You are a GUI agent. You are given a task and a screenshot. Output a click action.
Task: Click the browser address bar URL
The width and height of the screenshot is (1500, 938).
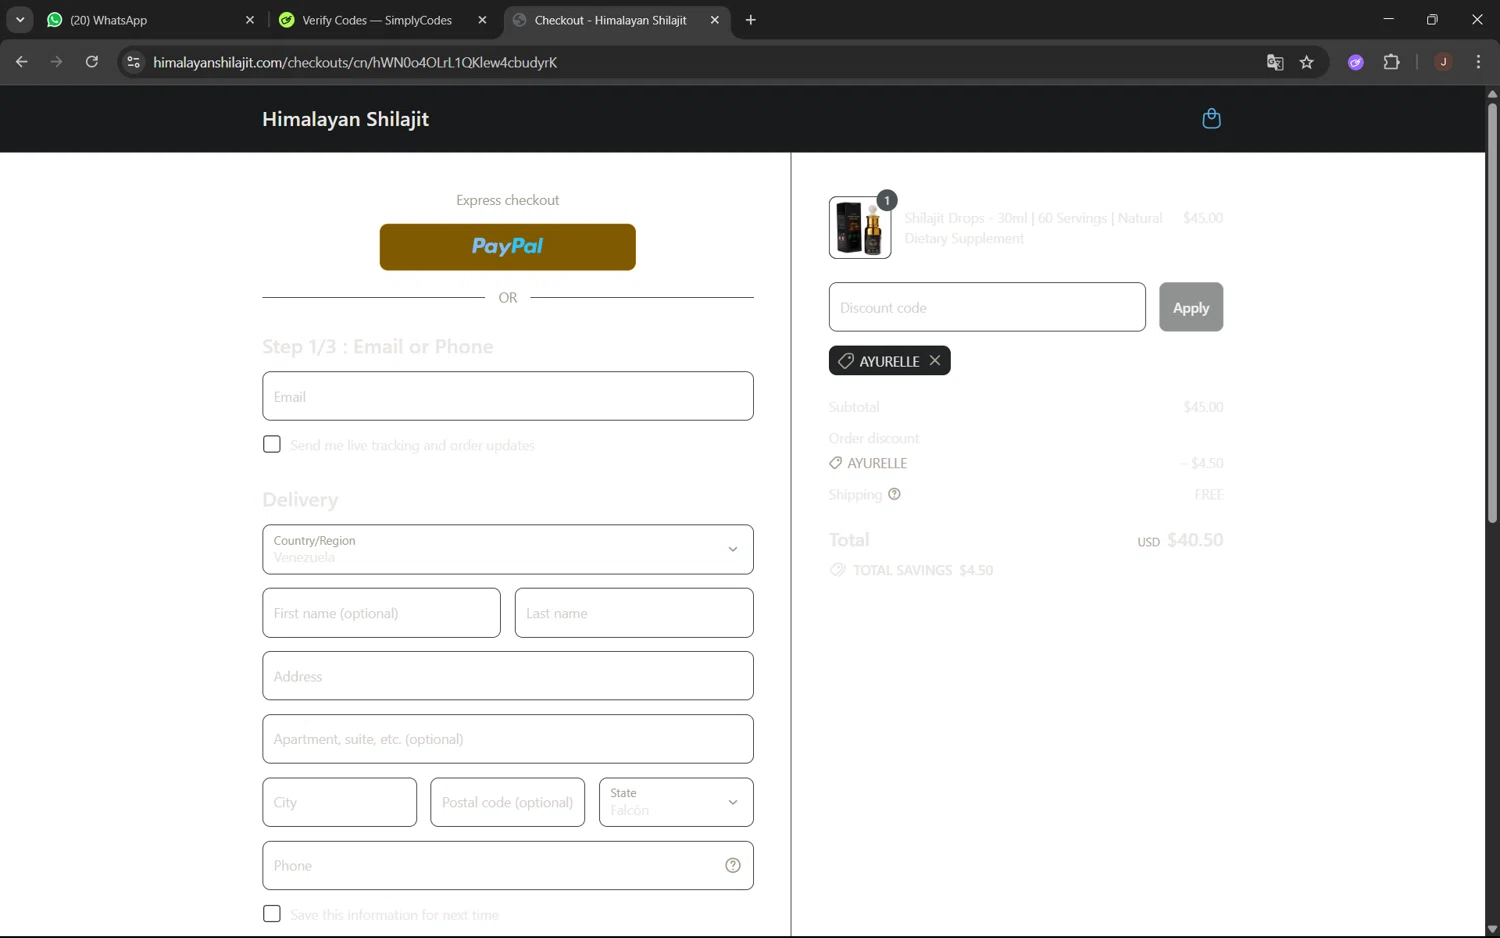[x=355, y=62]
